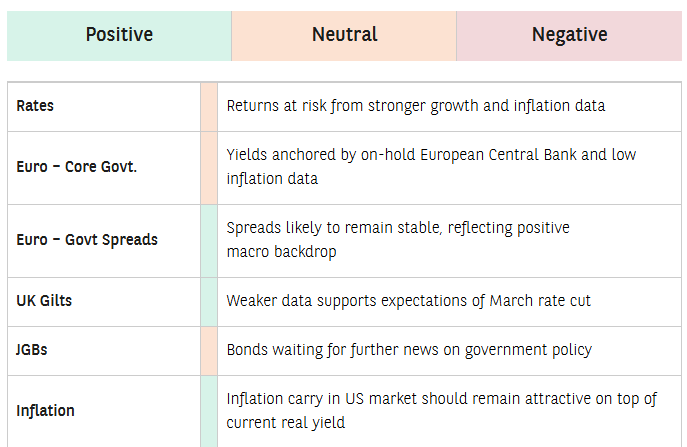Click the positive indicator beside Inflation
This screenshot has height=447, width=687.
coord(209,412)
